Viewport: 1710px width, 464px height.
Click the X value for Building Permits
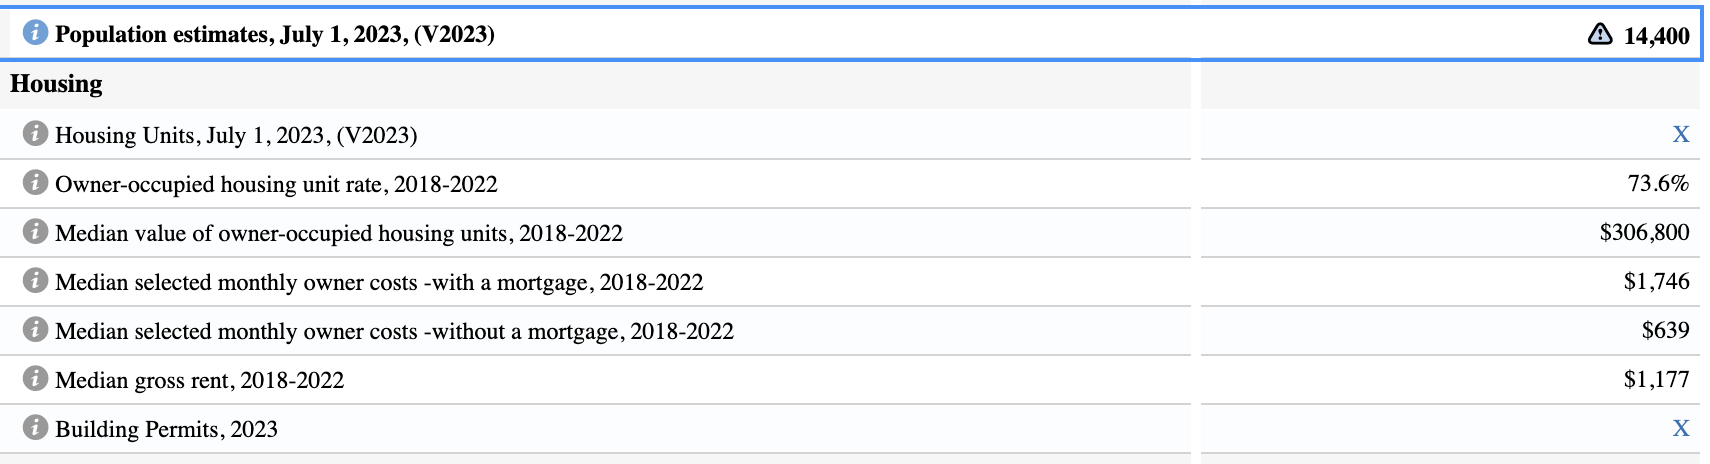(x=1681, y=429)
